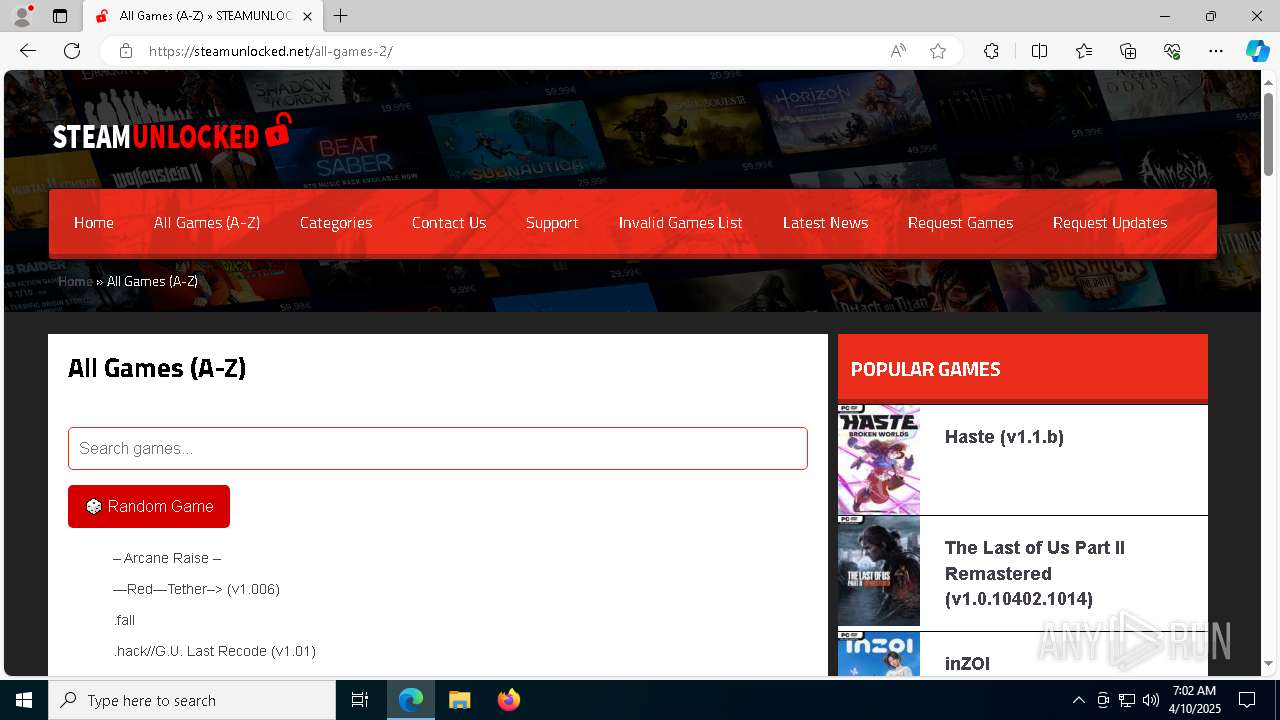Open File Explorer from taskbar
1280x720 pixels.
pyautogui.click(x=460, y=700)
